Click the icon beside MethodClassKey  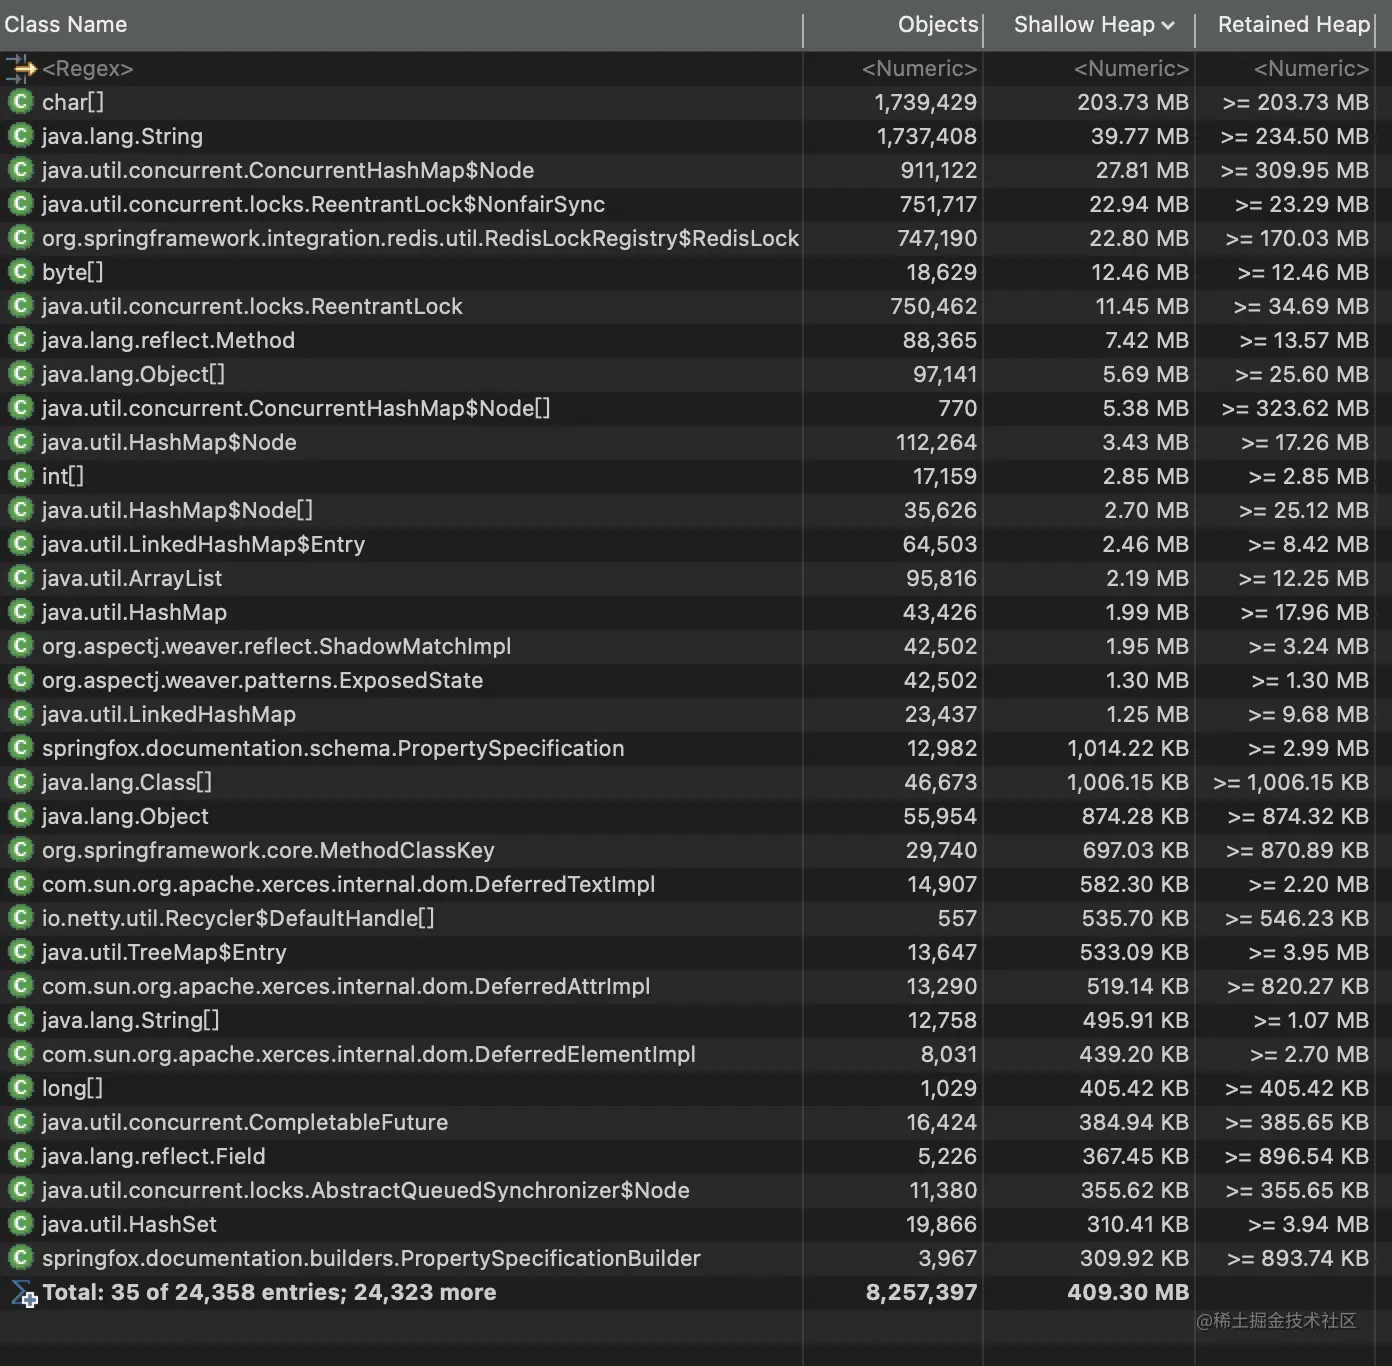click(20, 850)
